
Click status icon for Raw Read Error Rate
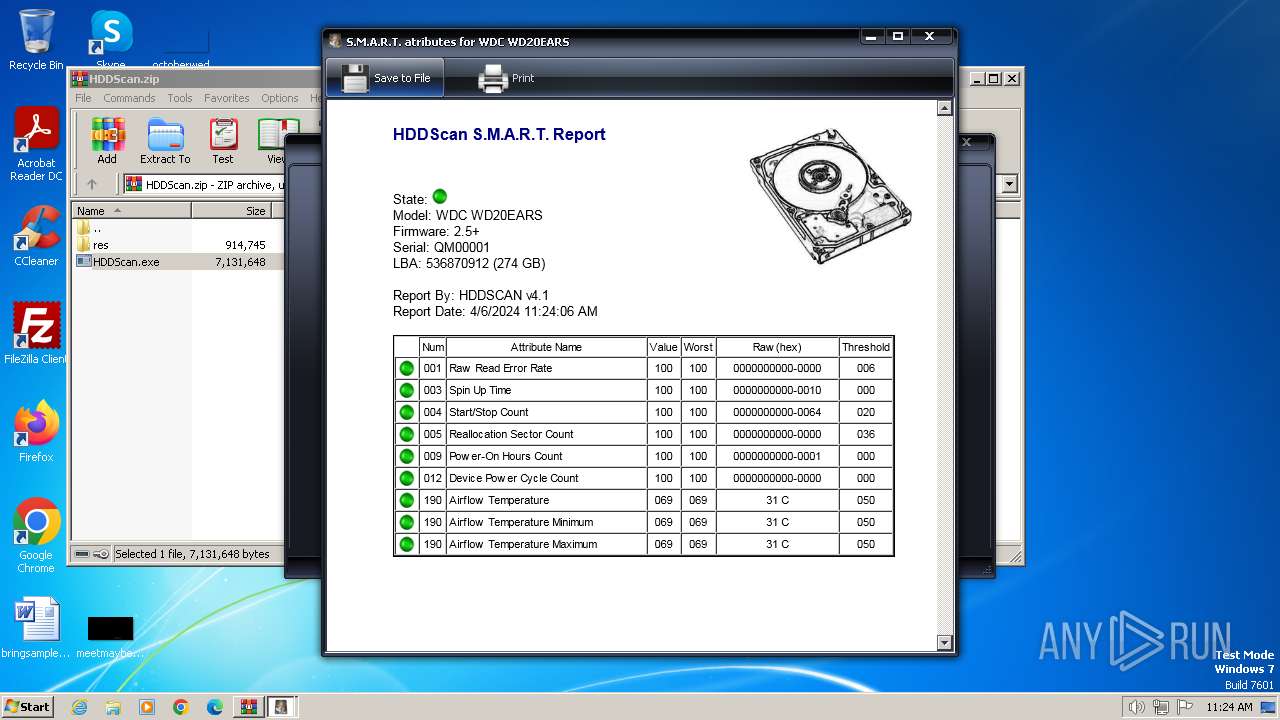click(x=406, y=368)
